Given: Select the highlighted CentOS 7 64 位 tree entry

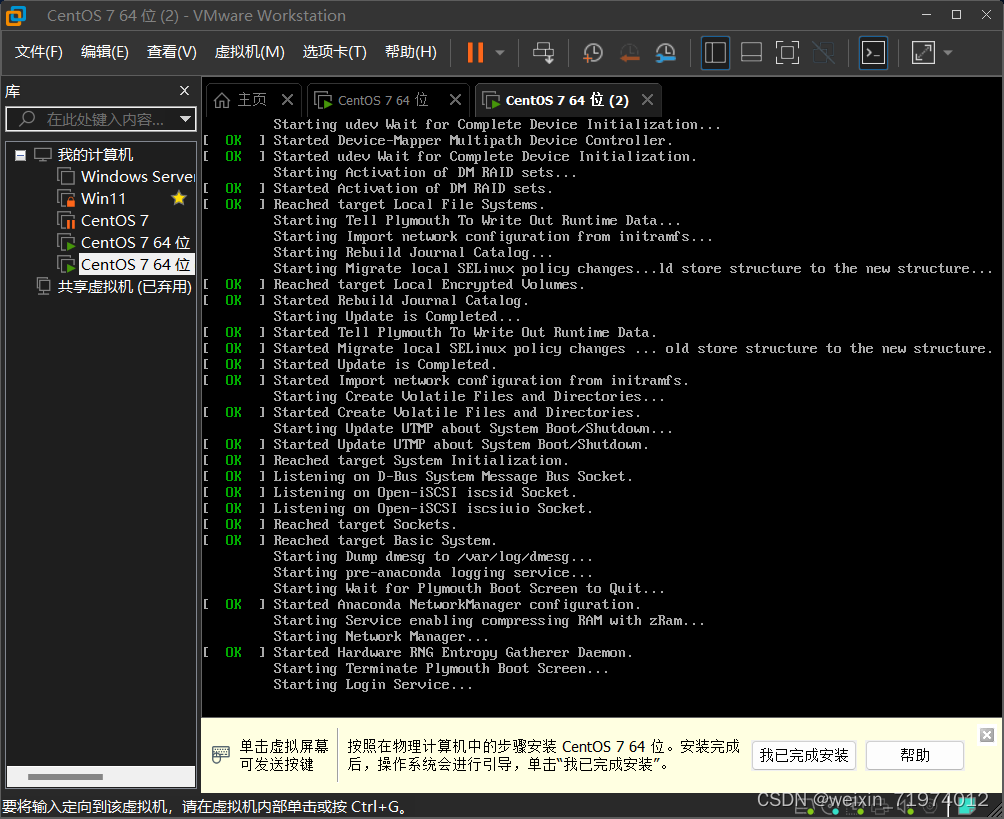Looking at the screenshot, I should pos(135,264).
